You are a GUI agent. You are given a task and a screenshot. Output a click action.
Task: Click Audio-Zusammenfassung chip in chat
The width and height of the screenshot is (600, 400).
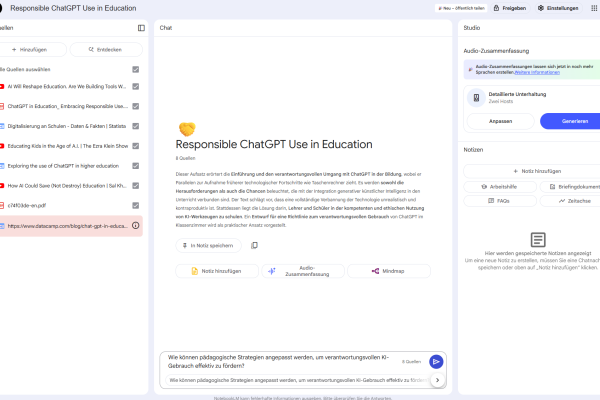click(x=303, y=271)
